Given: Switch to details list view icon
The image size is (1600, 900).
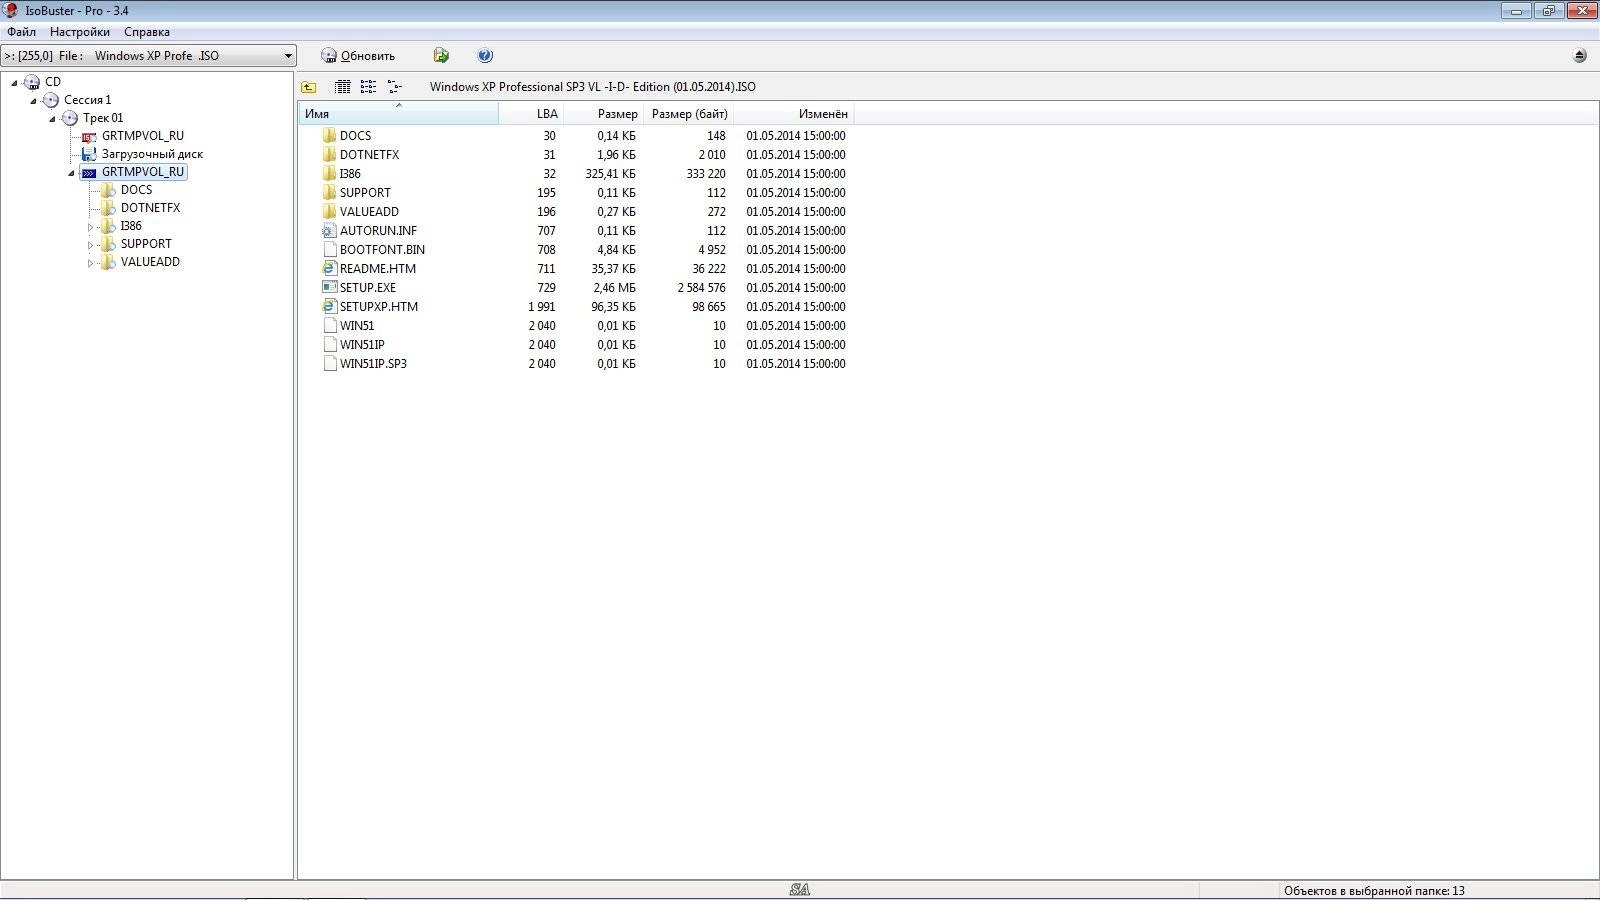Looking at the screenshot, I should 343,87.
